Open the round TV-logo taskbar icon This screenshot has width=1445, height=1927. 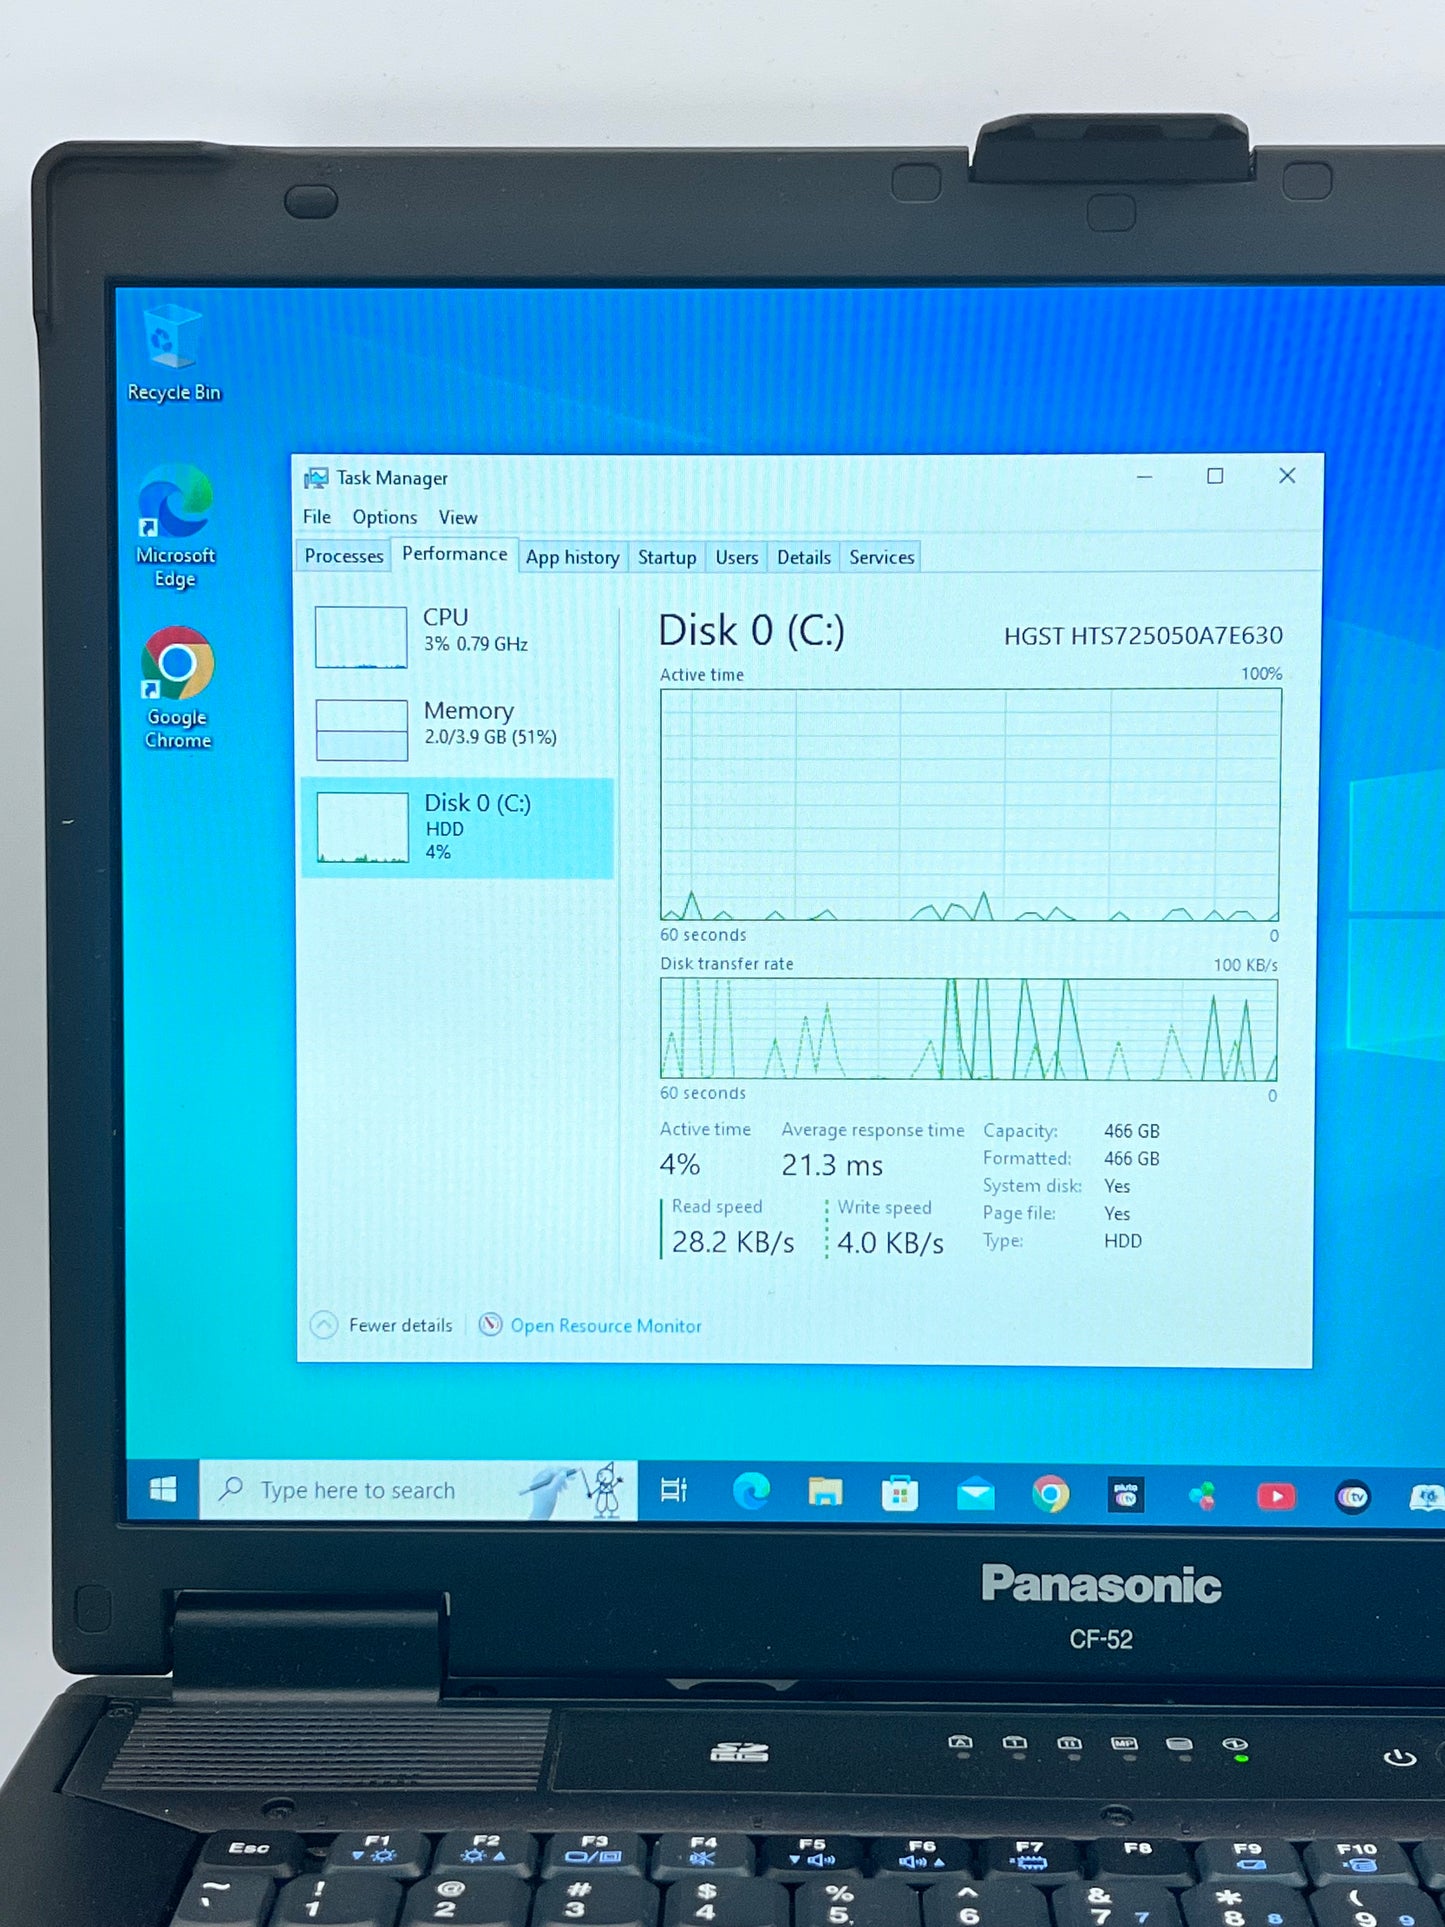pyautogui.click(x=1352, y=1497)
